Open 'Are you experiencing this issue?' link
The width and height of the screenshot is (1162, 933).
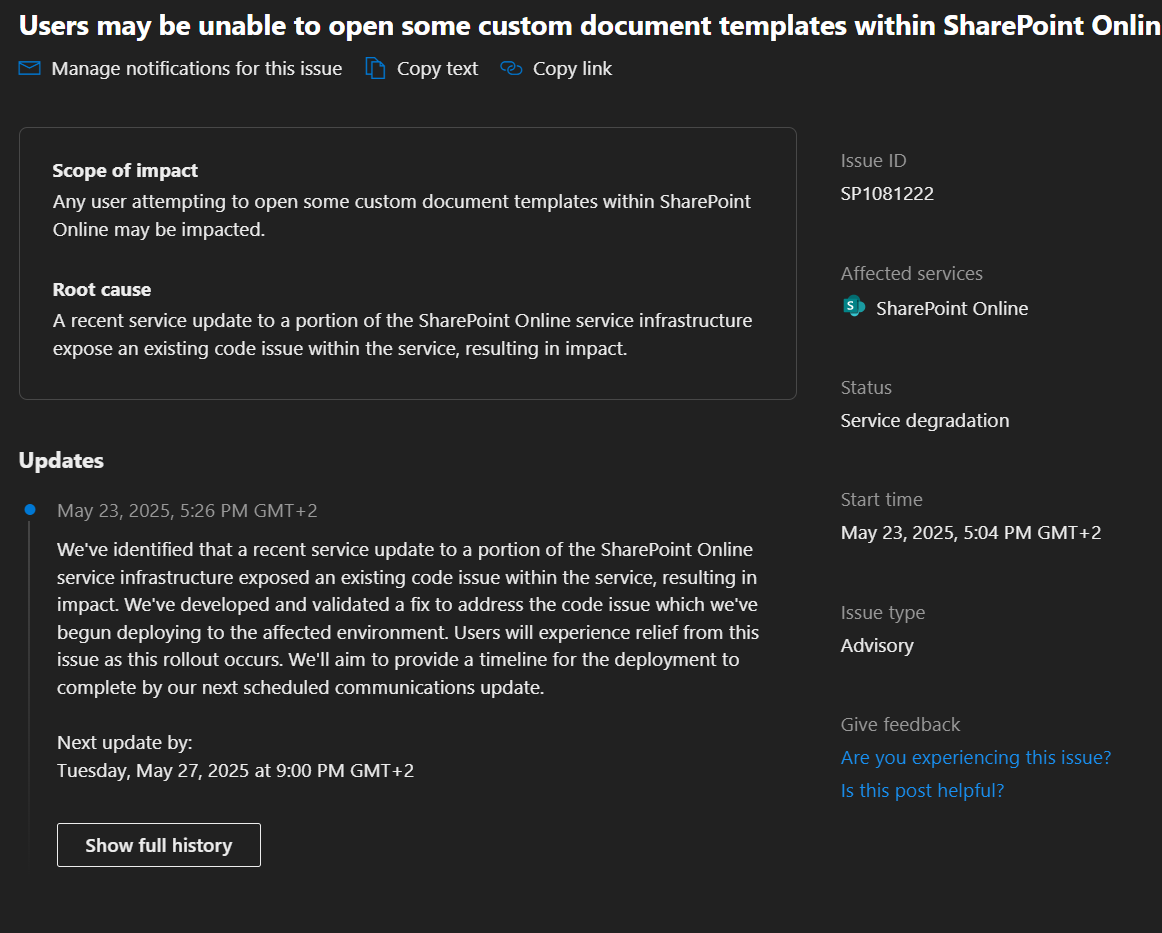975,757
